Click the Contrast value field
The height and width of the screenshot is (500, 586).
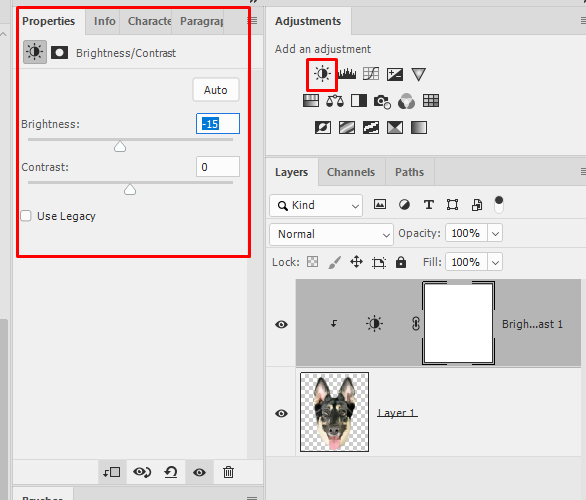click(x=218, y=167)
